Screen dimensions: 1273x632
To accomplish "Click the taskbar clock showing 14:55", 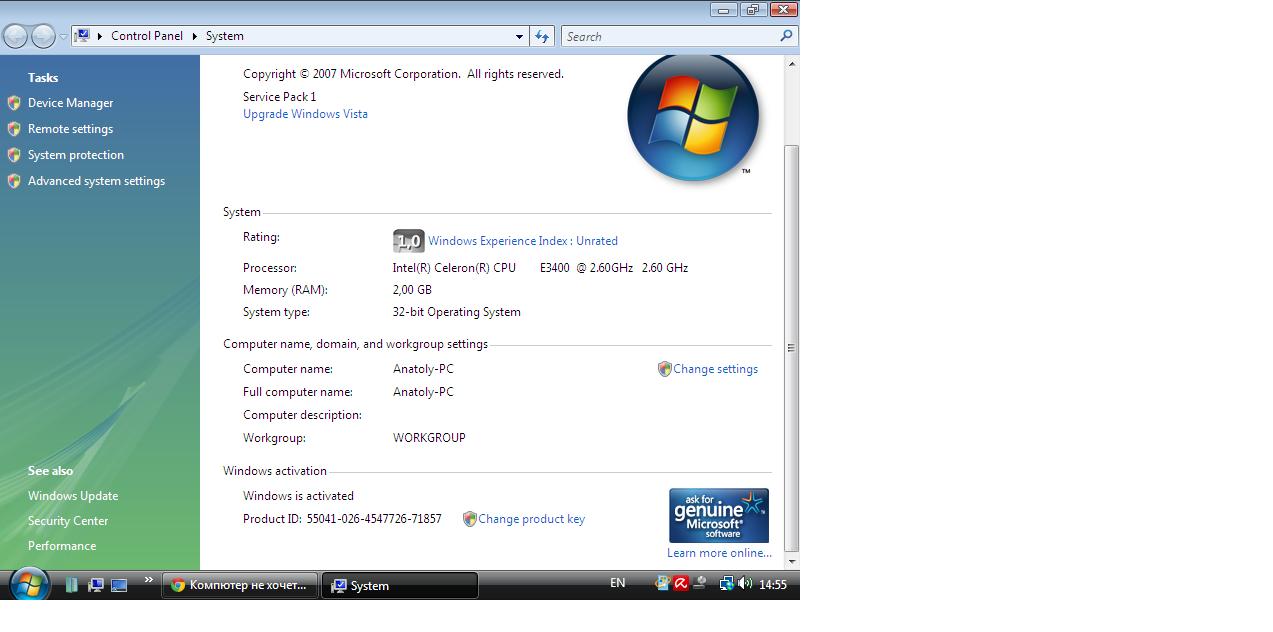I will 773,584.
